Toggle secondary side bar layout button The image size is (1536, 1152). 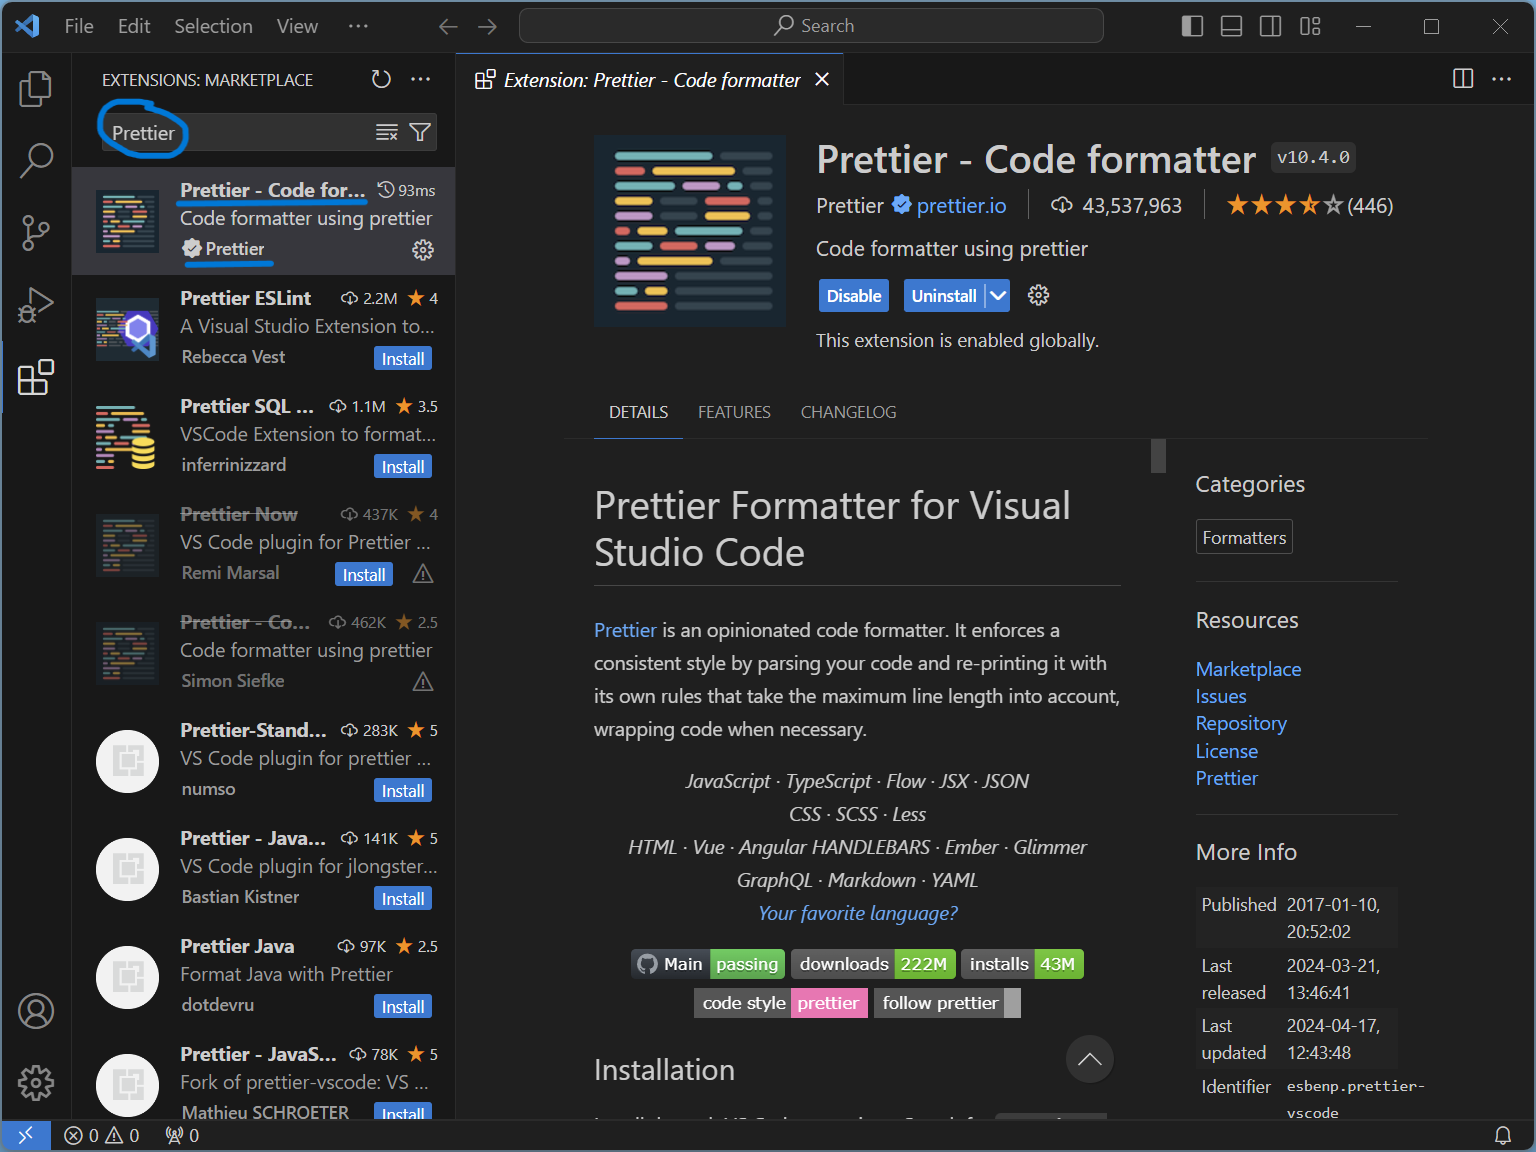click(x=1270, y=26)
